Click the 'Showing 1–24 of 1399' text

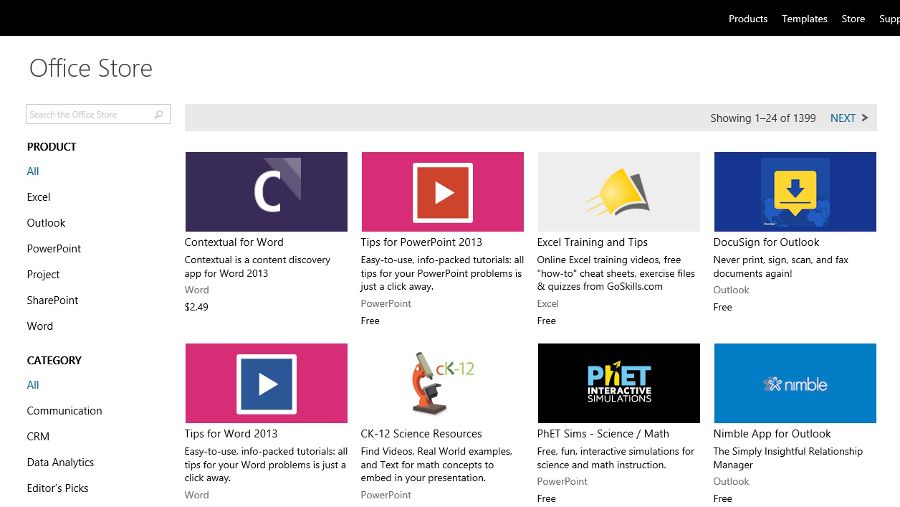pos(763,118)
